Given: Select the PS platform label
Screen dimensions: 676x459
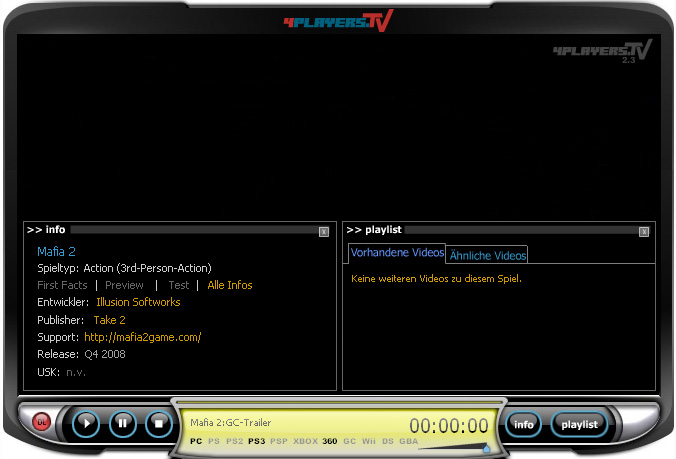Looking at the screenshot, I should (214, 441).
